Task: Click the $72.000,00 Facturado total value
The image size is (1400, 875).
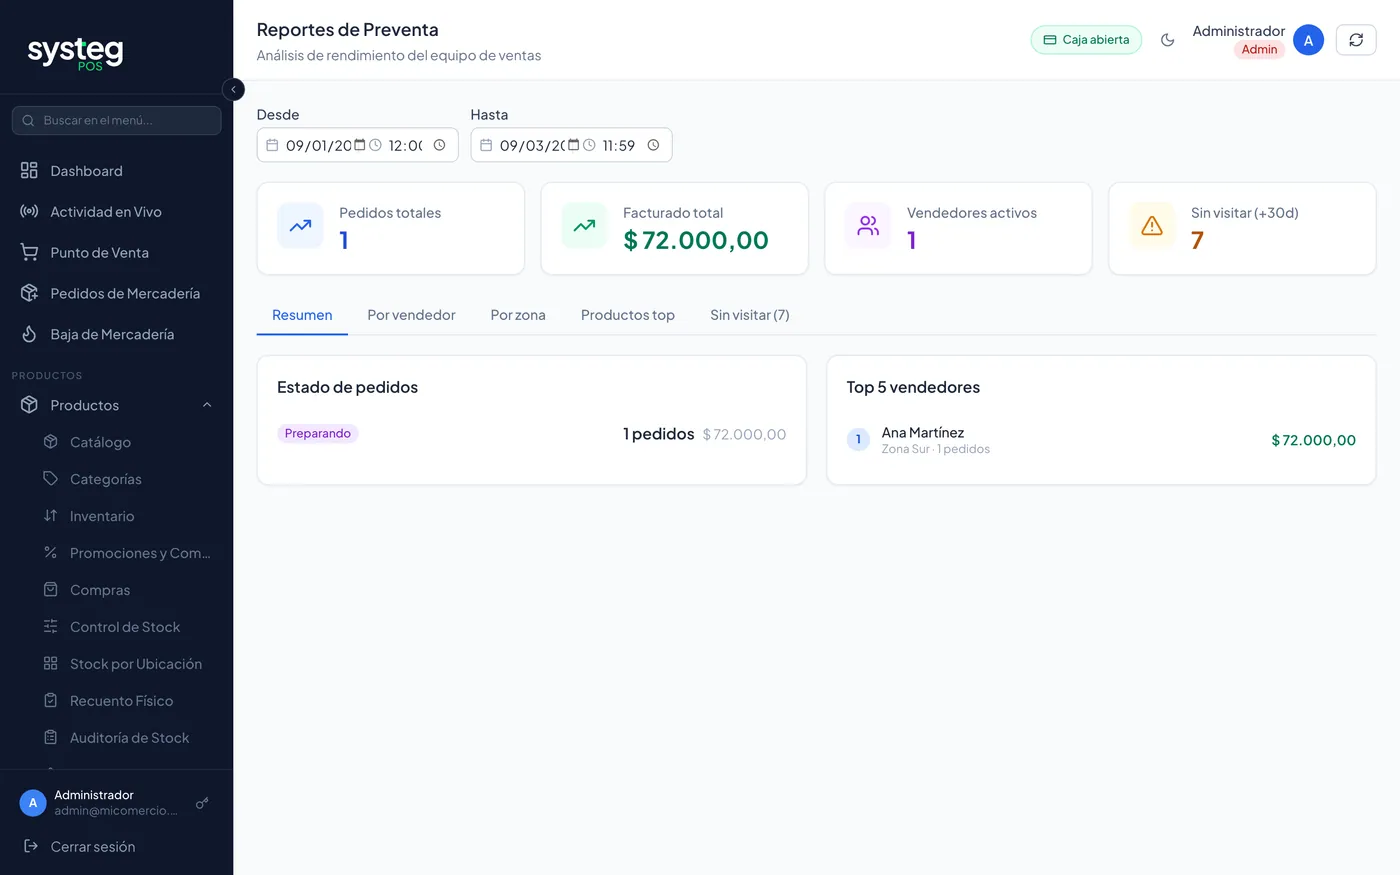Action: (x=696, y=240)
